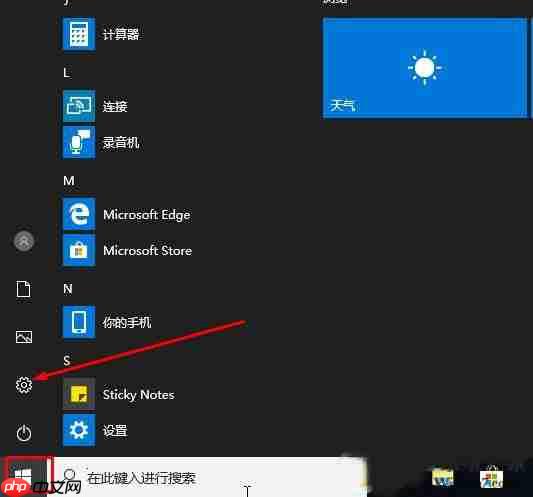Open Your Phone (你的手机) app icon
Viewport: 533px width, 497px height.
pyautogui.click(x=79, y=322)
